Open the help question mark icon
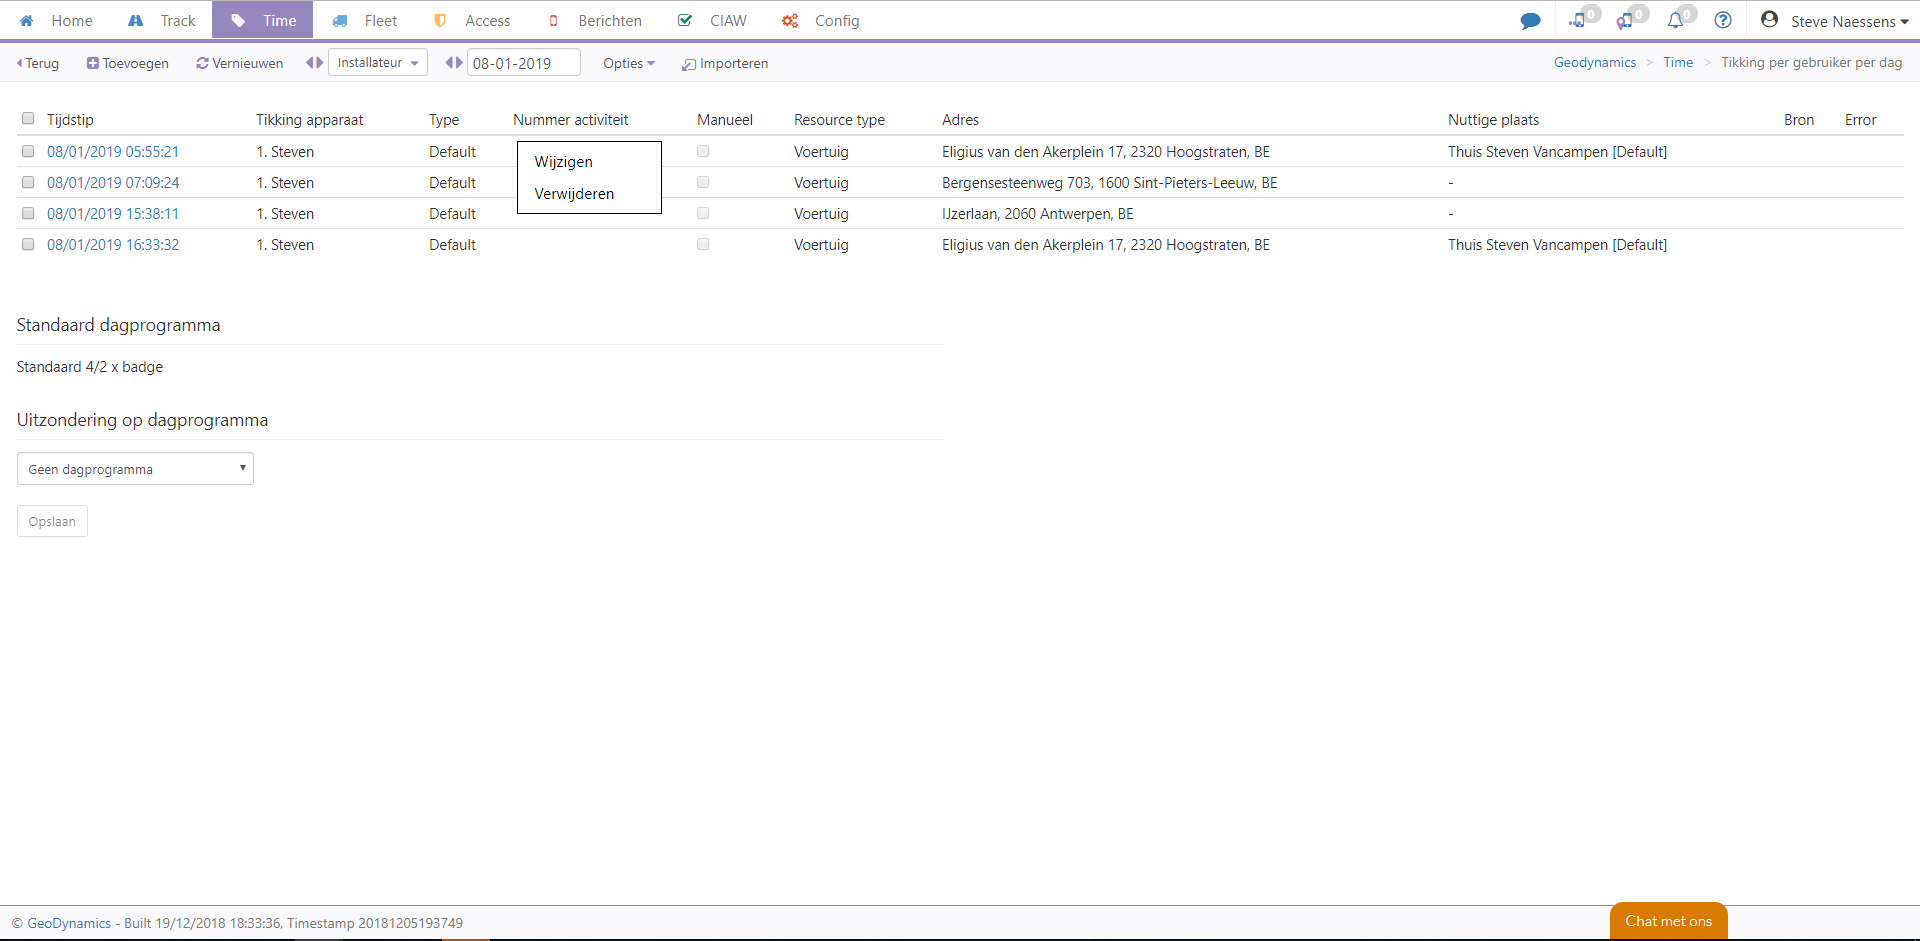The width and height of the screenshot is (1920, 941). pyautogui.click(x=1723, y=21)
